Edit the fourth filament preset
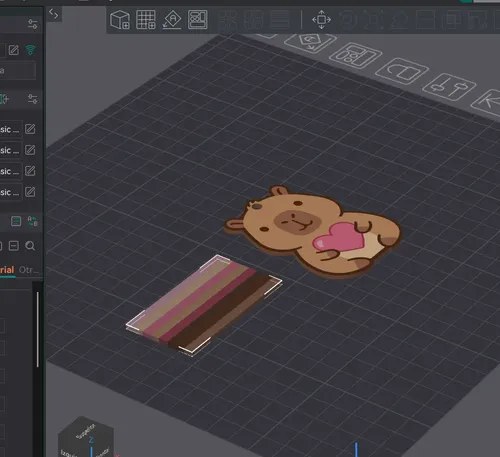The height and width of the screenshot is (457, 500). (x=30, y=192)
